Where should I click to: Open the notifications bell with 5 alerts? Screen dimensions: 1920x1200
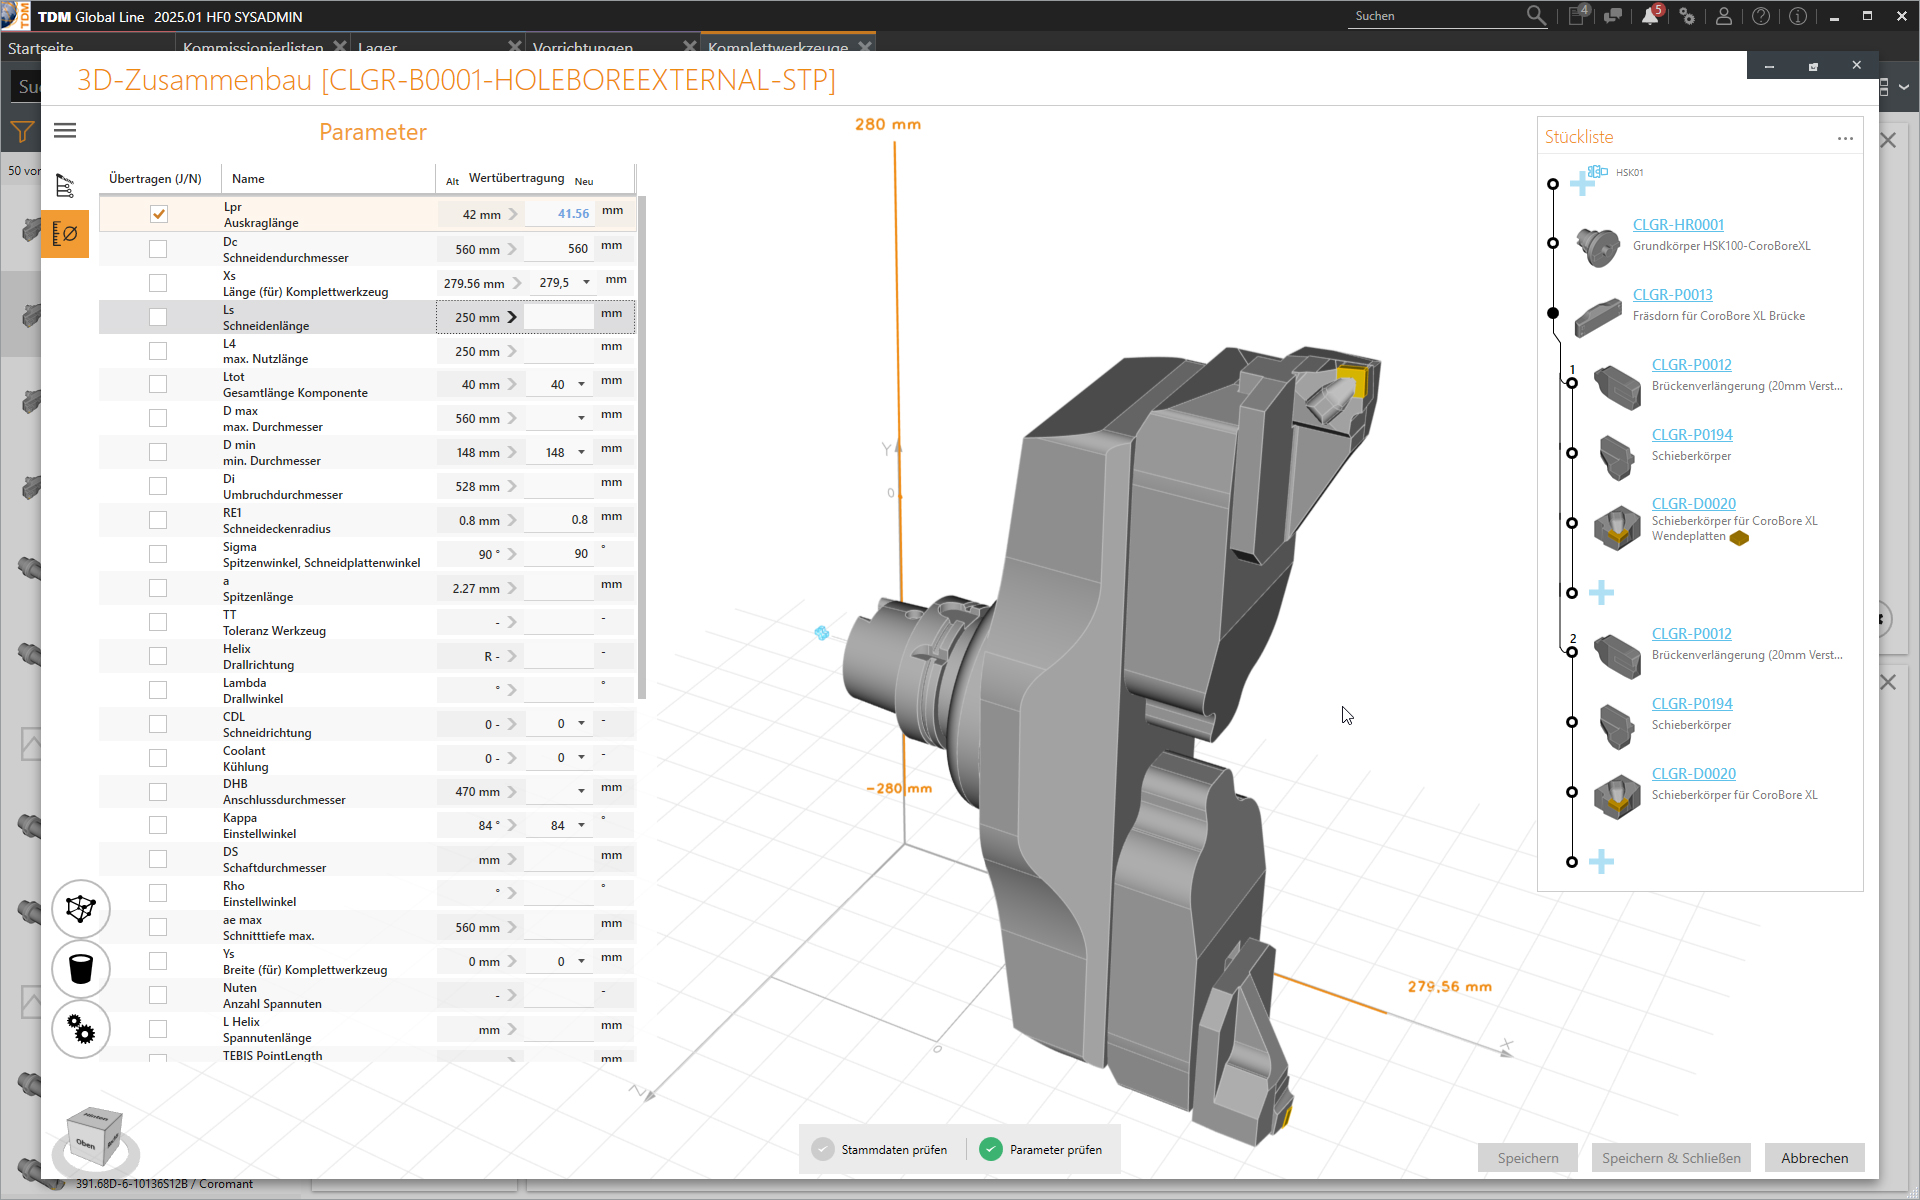(1650, 17)
